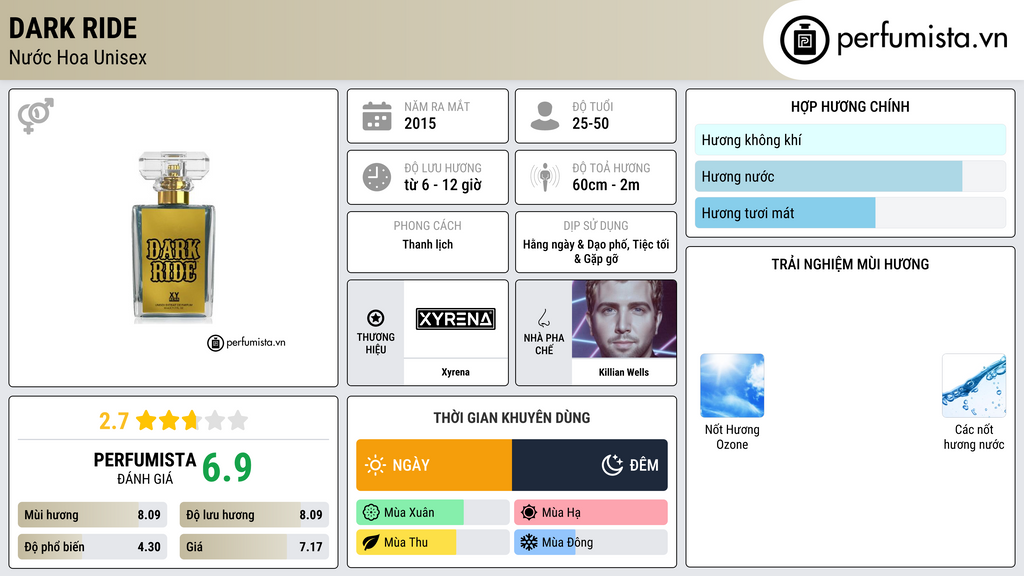Viewport: 1024px width, 576px height.
Task: Click the sillage value 60cm - 2m
Action: (x=606, y=185)
